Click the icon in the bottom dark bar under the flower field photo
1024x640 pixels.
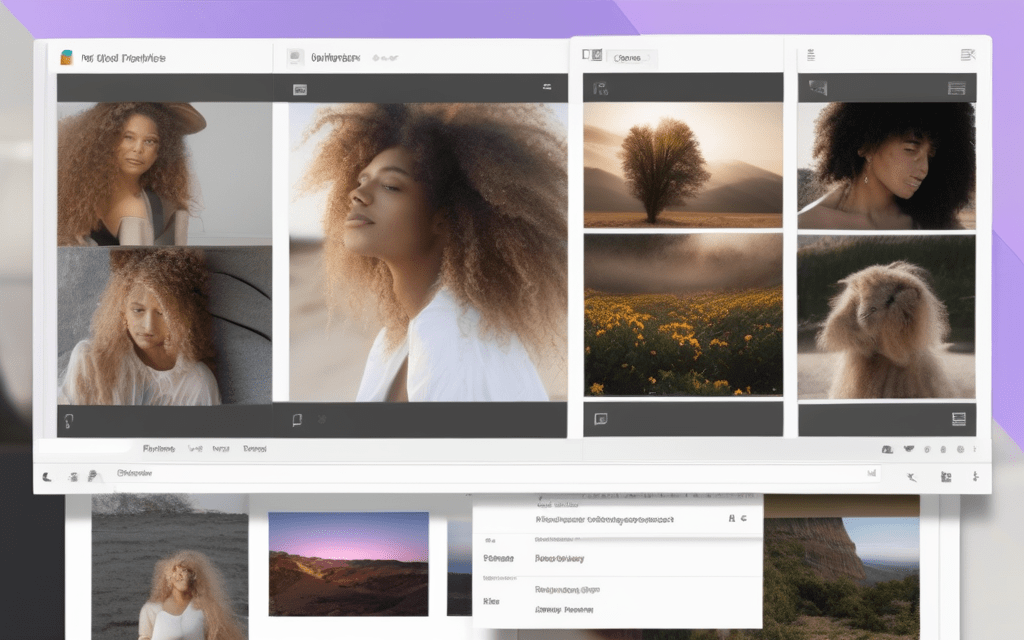(601, 419)
